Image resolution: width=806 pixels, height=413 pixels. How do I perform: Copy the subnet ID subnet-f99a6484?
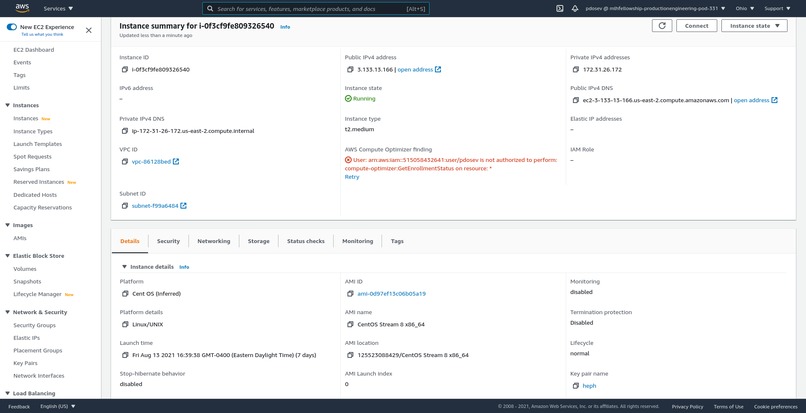(x=124, y=206)
